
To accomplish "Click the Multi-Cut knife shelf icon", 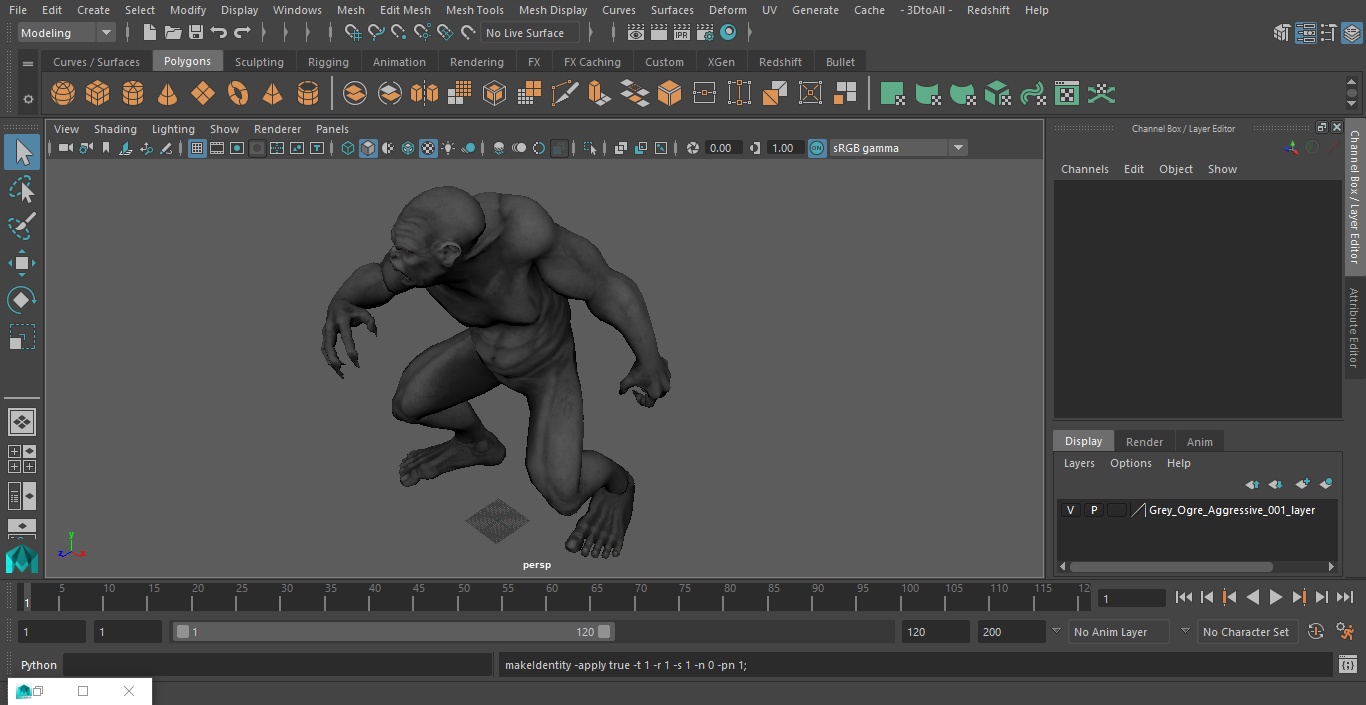I will click(x=565, y=94).
